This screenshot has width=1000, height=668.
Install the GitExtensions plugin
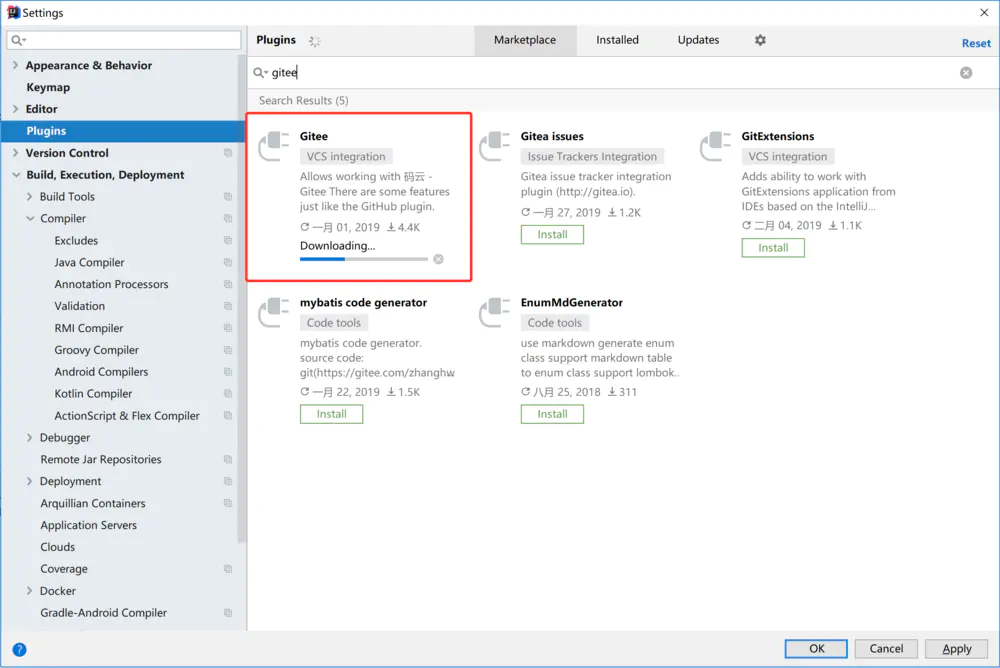tap(773, 248)
